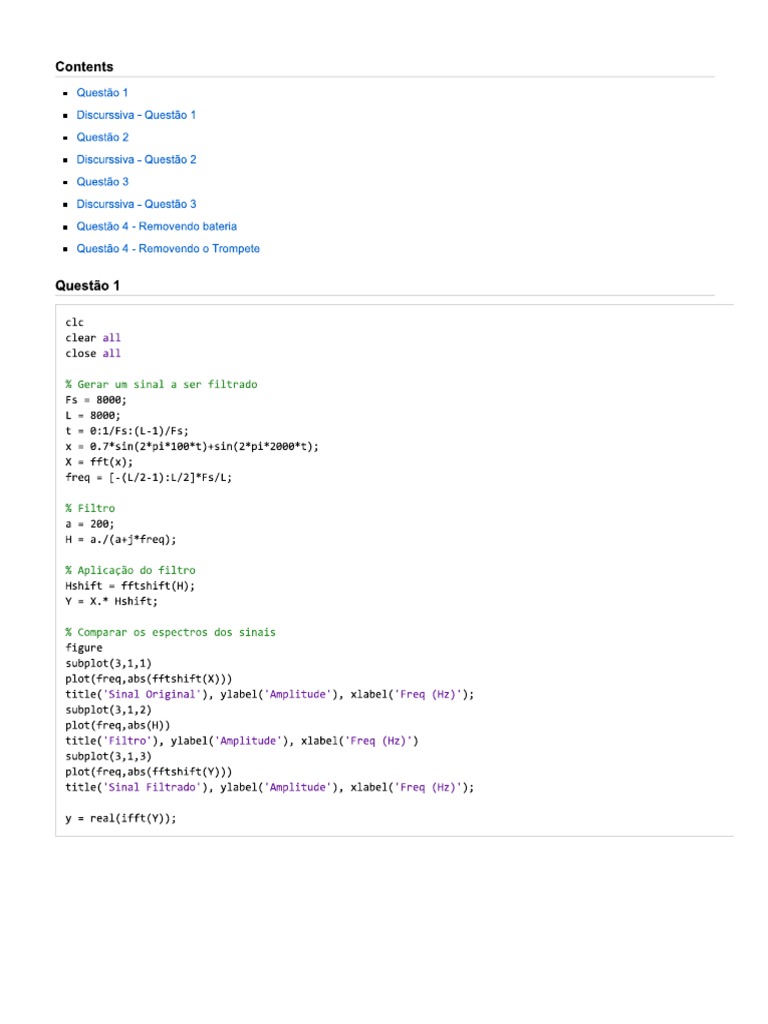Click the Questão 1 section heading above the code
This screenshot has width=768, height=1024.
pyautogui.click(x=87, y=286)
